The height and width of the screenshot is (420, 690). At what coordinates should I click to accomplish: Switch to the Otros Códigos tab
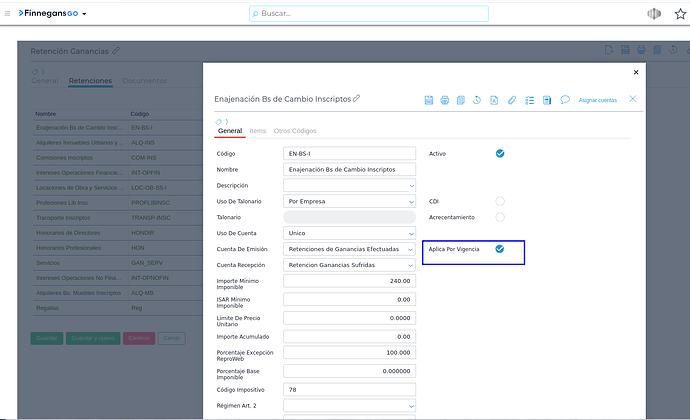pos(295,131)
